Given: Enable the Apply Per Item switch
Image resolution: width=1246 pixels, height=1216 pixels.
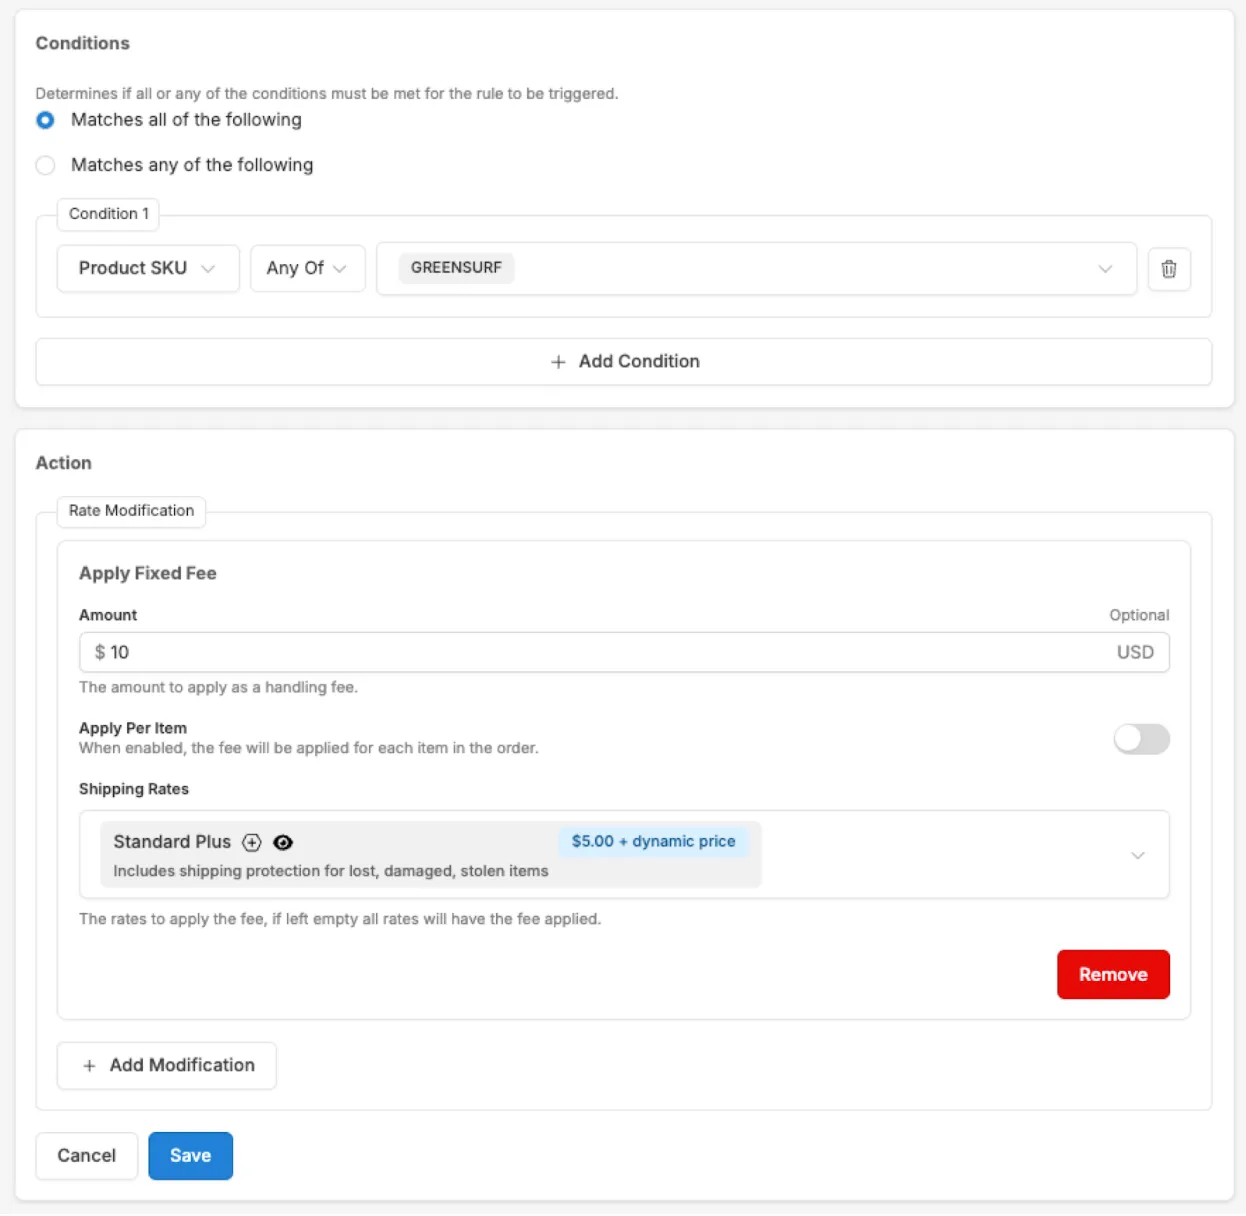Looking at the screenshot, I should (1140, 739).
